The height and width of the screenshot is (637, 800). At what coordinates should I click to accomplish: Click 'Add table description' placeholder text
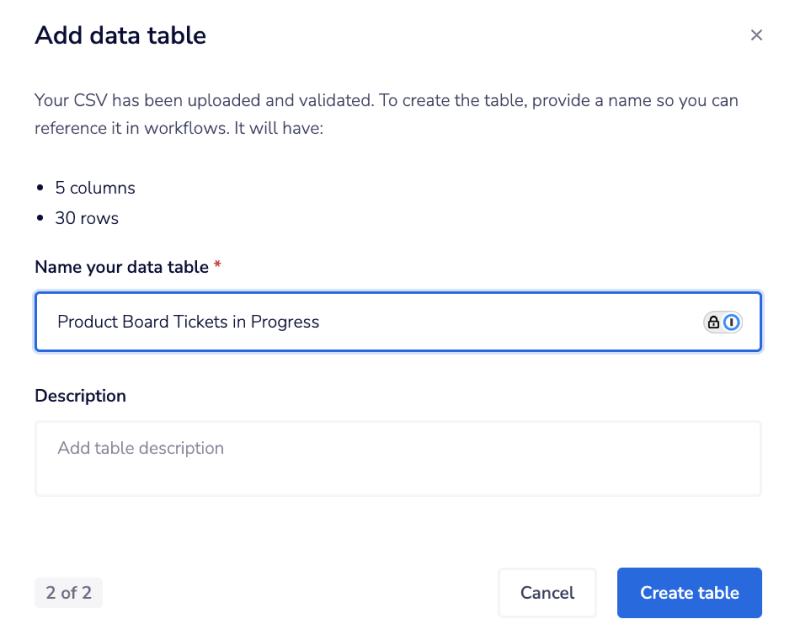point(140,448)
